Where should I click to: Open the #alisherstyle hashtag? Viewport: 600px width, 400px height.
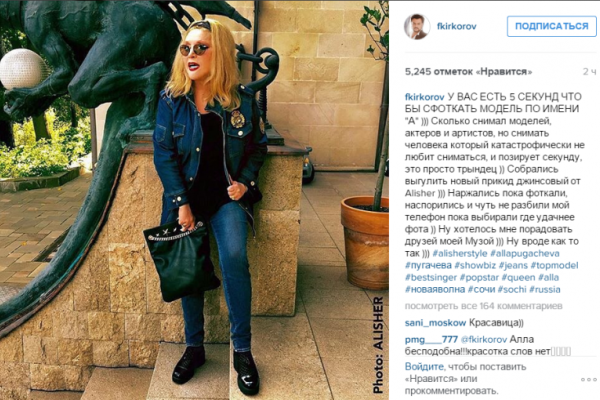pos(460,253)
